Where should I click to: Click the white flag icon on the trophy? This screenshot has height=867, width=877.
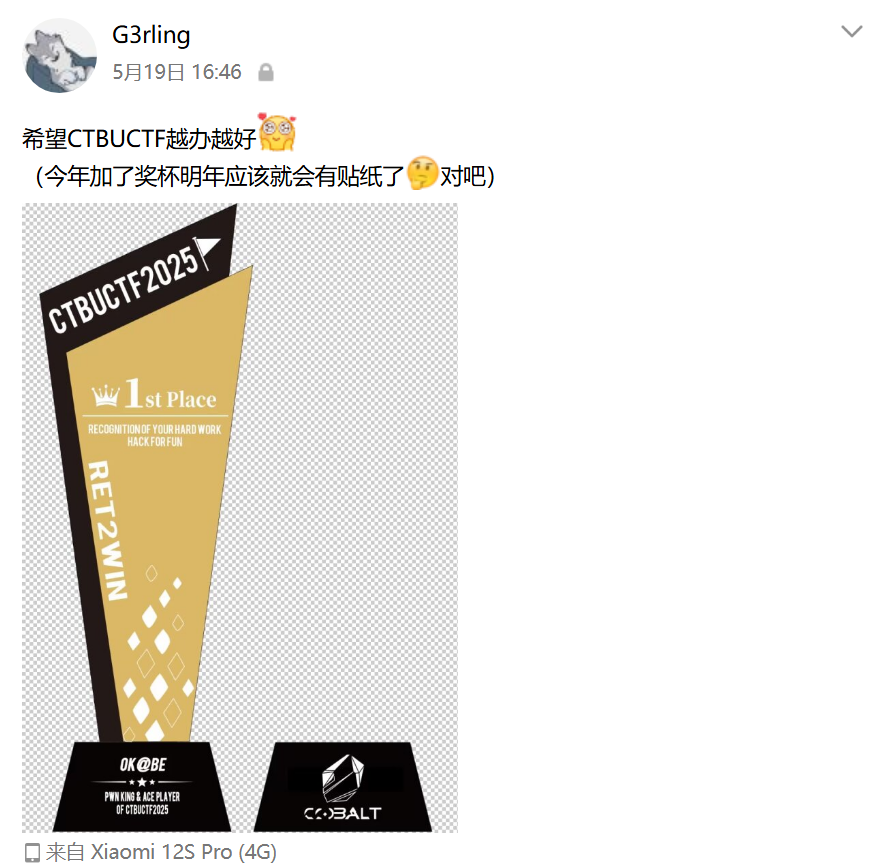click(x=206, y=251)
